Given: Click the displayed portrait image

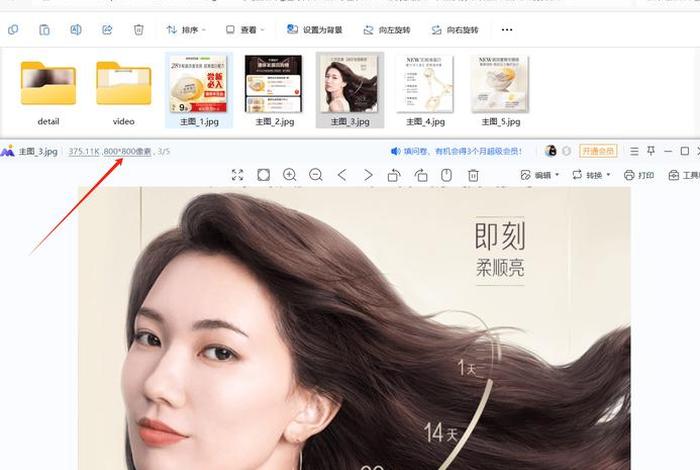Looking at the screenshot, I should pos(354,329).
